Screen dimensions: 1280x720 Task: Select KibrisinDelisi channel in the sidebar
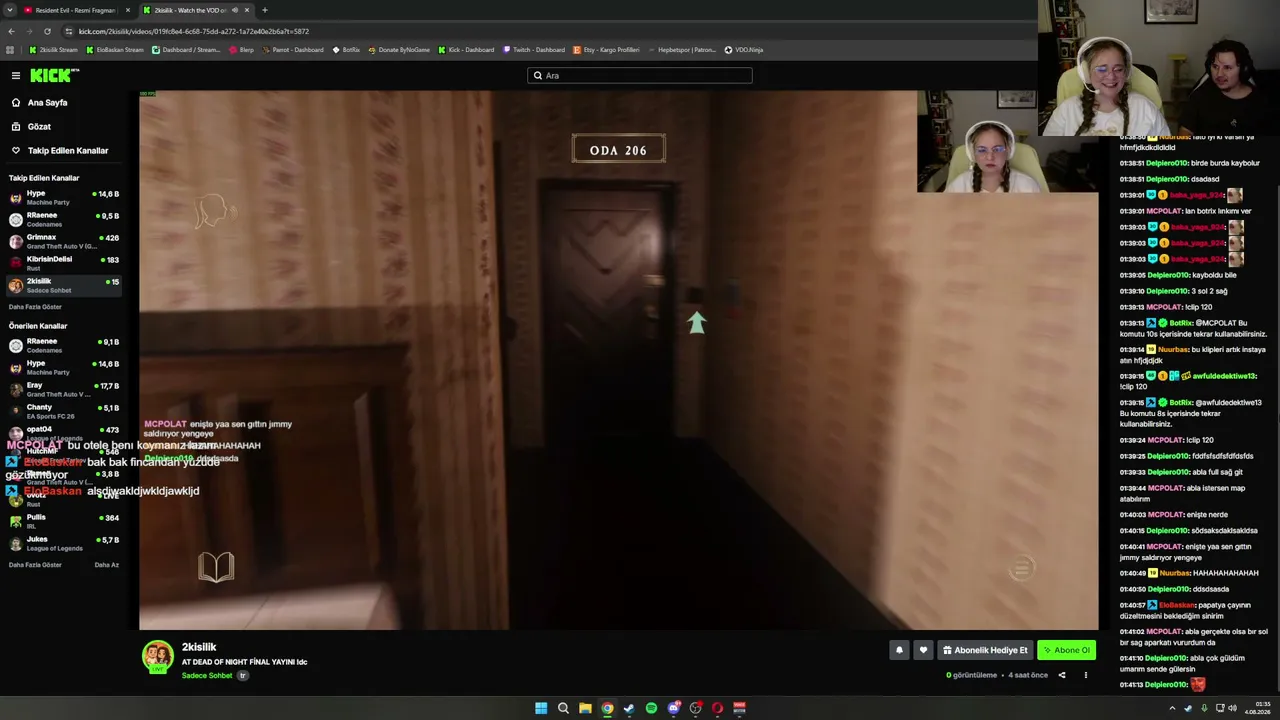(64, 264)
